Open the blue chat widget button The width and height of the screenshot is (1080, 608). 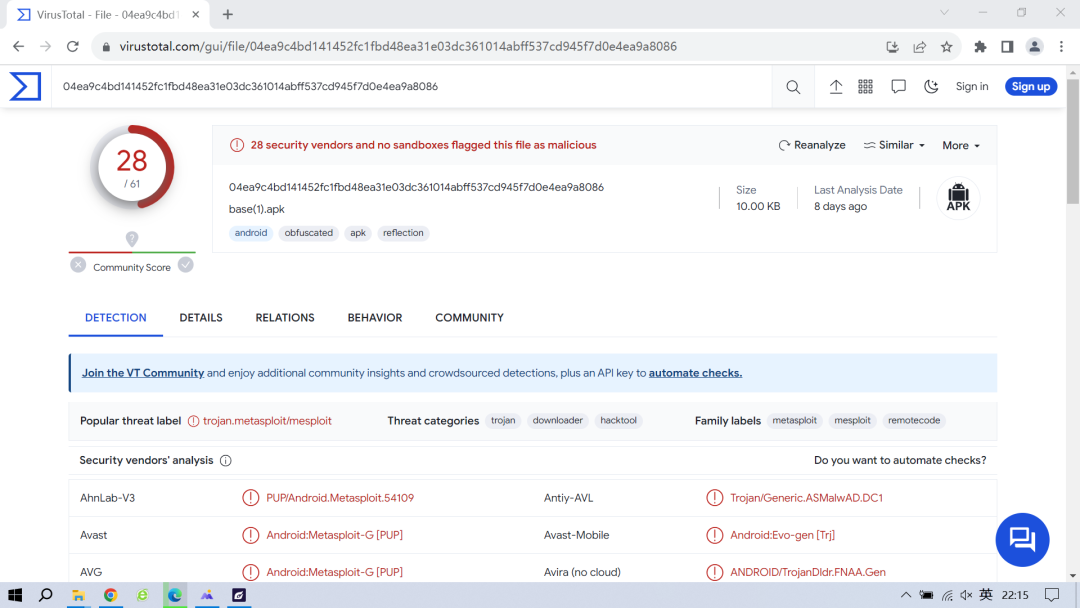click(1022, 540)
